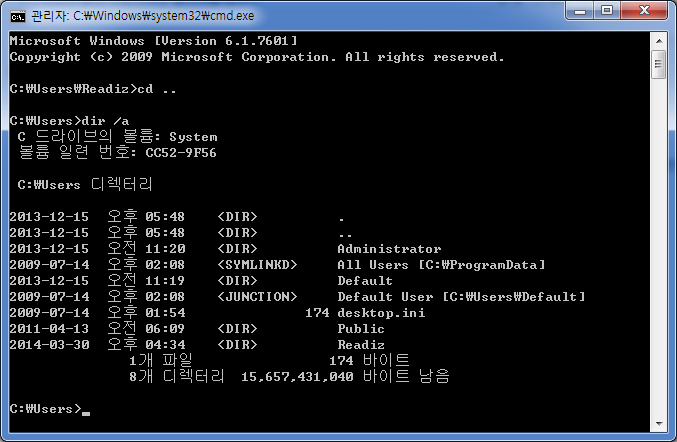
Task: Click the Administrator directory entry
Action: pos(389,249)
